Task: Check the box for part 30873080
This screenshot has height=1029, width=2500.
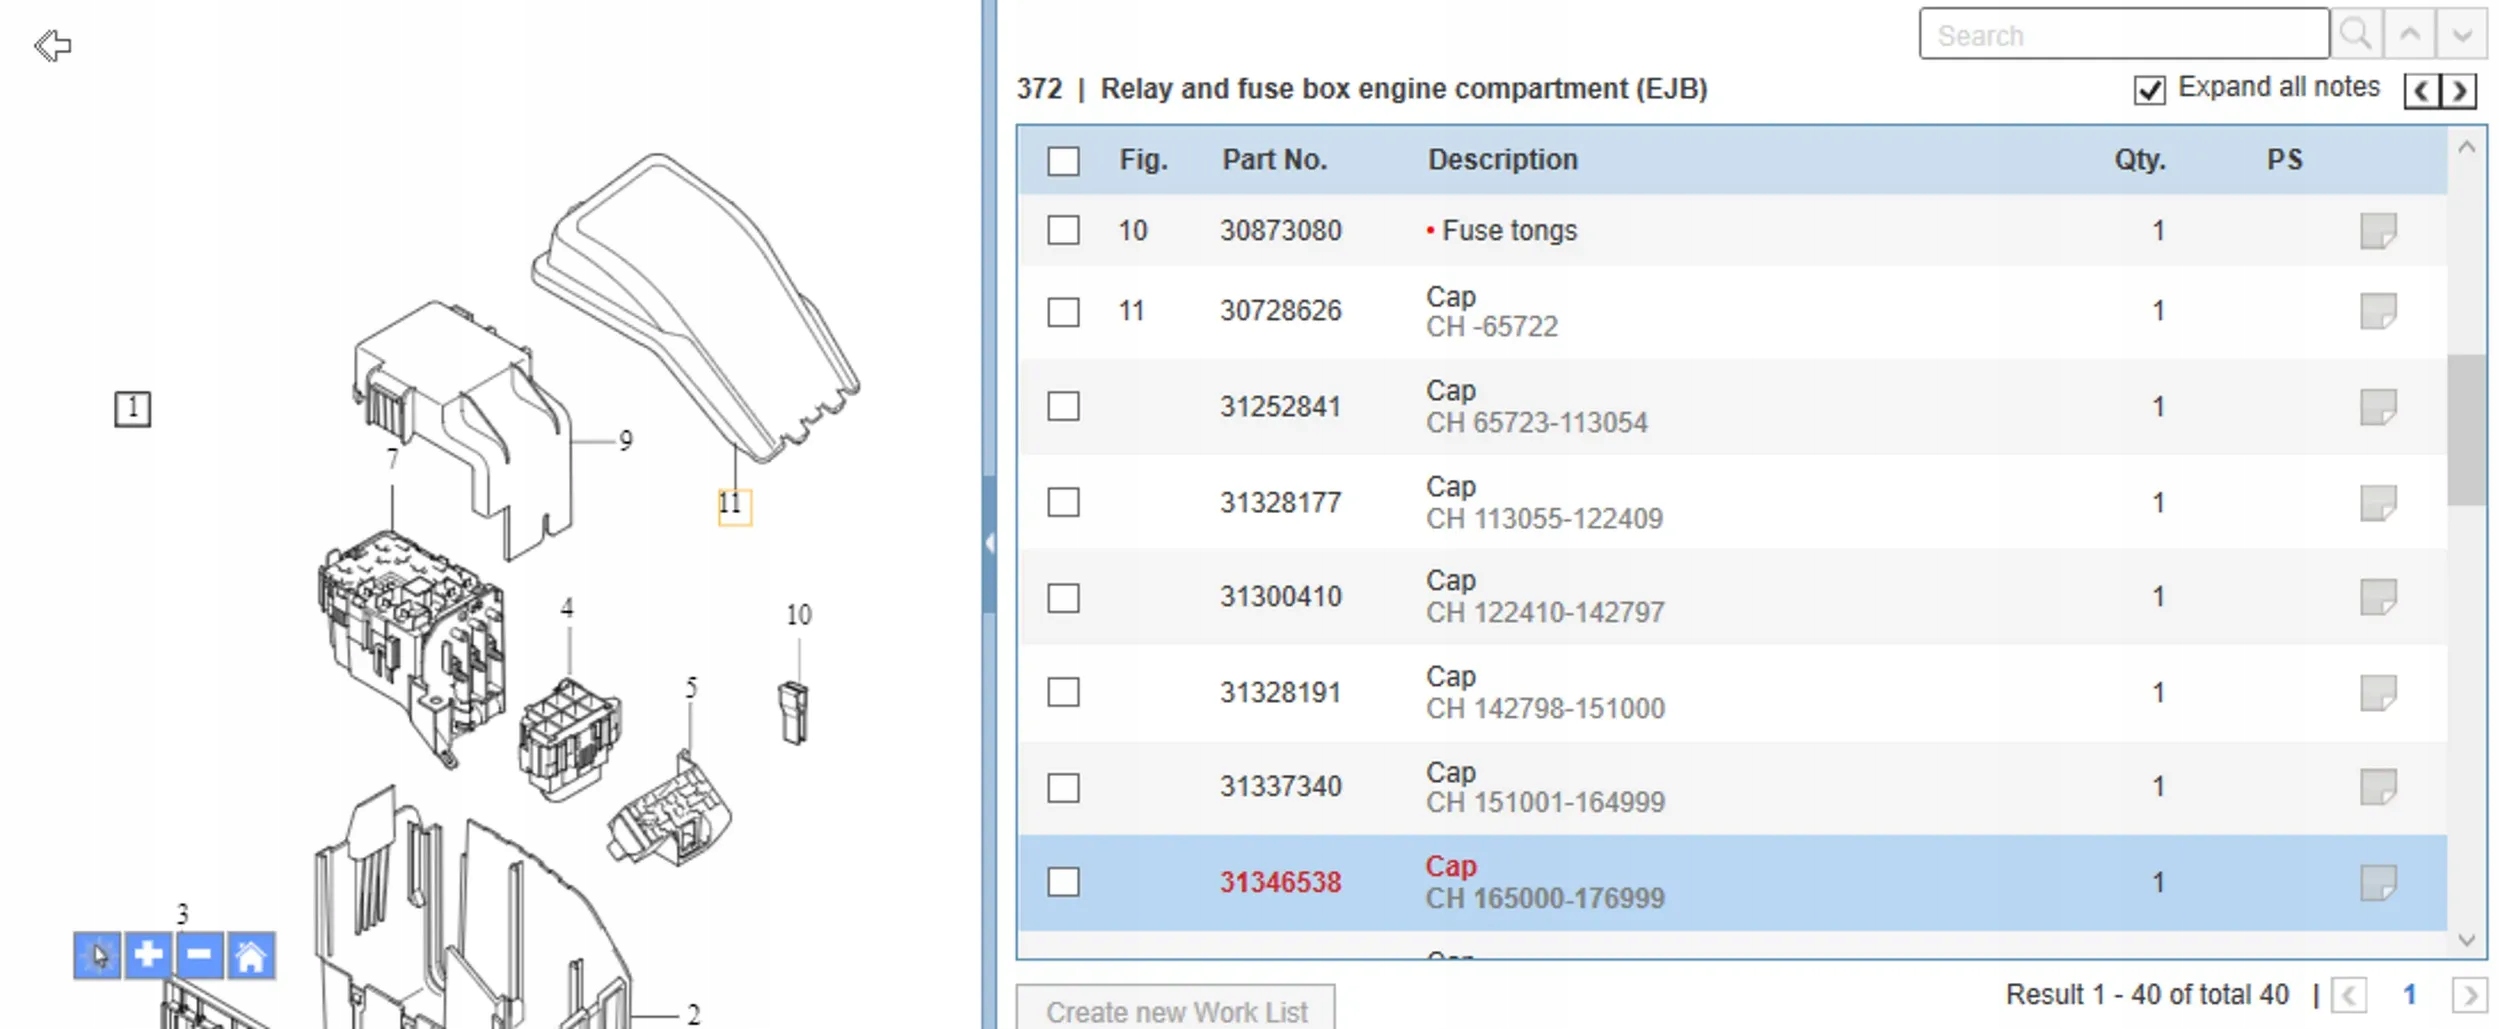Action: 1063,231
